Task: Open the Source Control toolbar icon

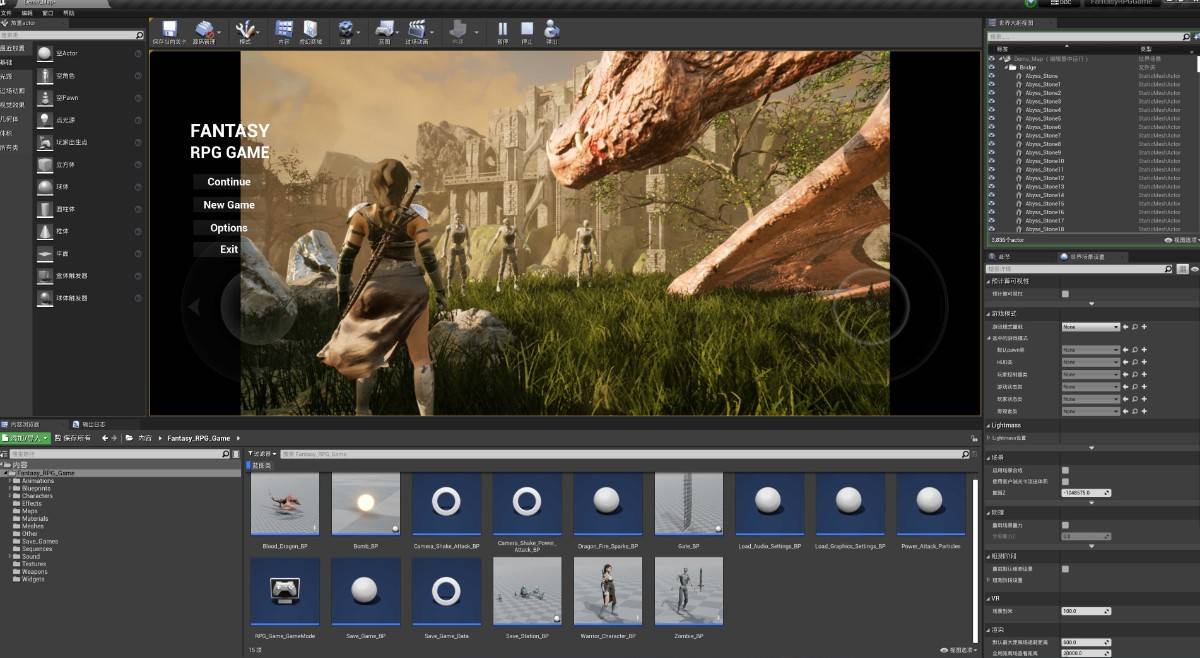Action: pos(207,30)
